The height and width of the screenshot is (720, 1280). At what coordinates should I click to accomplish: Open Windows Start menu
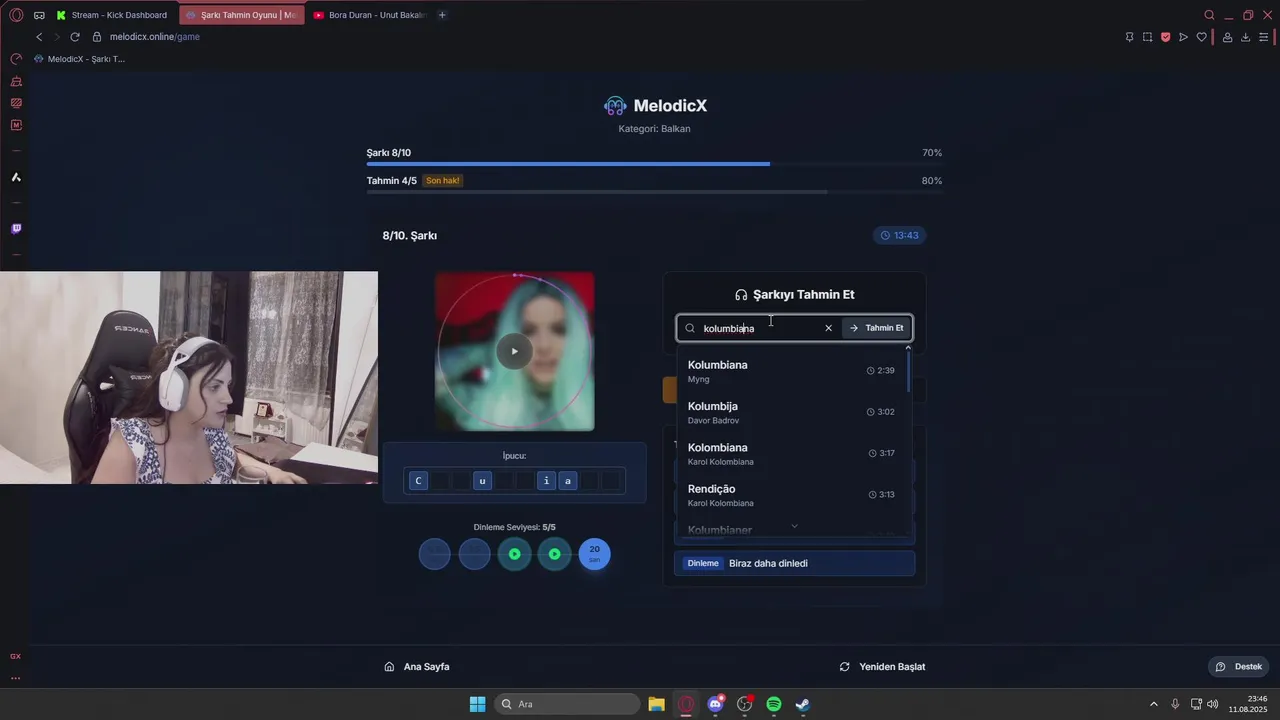(x=477, y=704)
